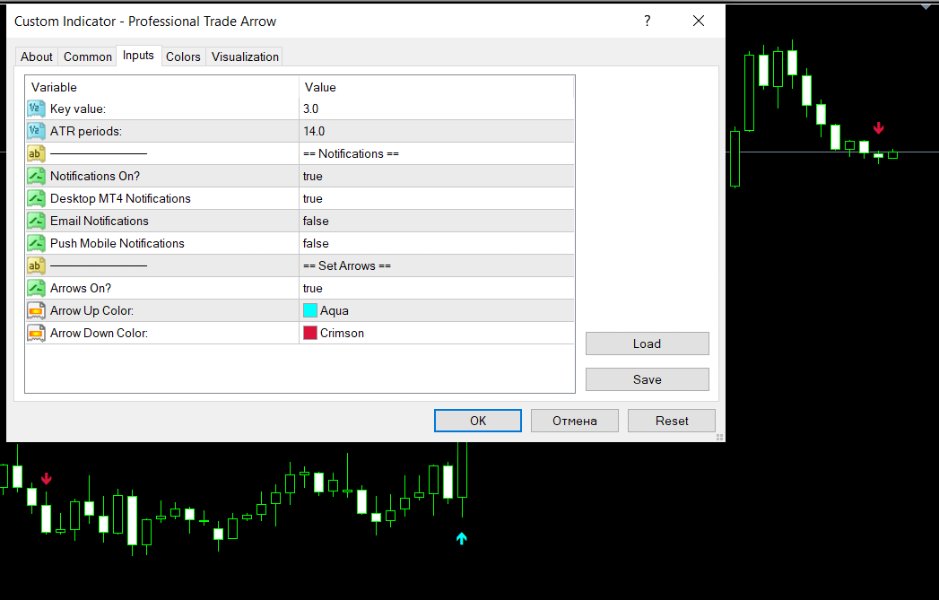Toggle Arrows On? true value
Image resolution: width=939 pixels, height=600 pixels.
tap(437, 288)
